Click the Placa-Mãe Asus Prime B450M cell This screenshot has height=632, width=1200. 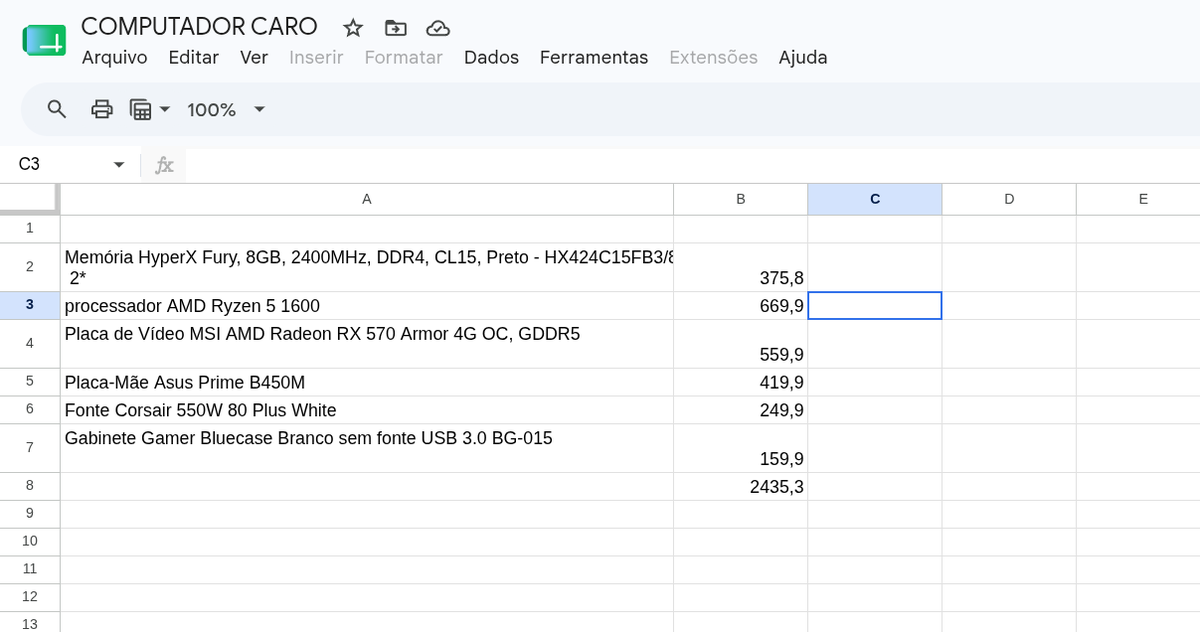(x=367, y=382)
